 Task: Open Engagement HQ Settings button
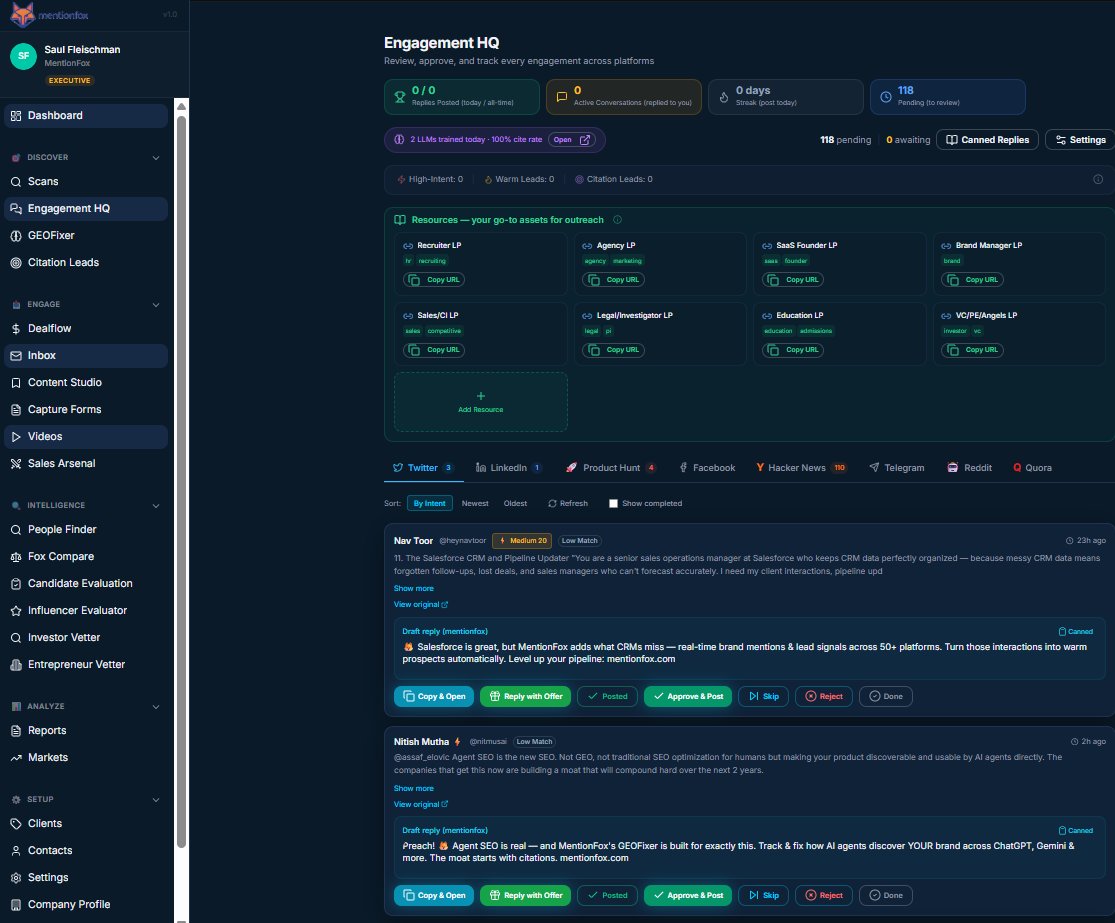[1080, 140]
